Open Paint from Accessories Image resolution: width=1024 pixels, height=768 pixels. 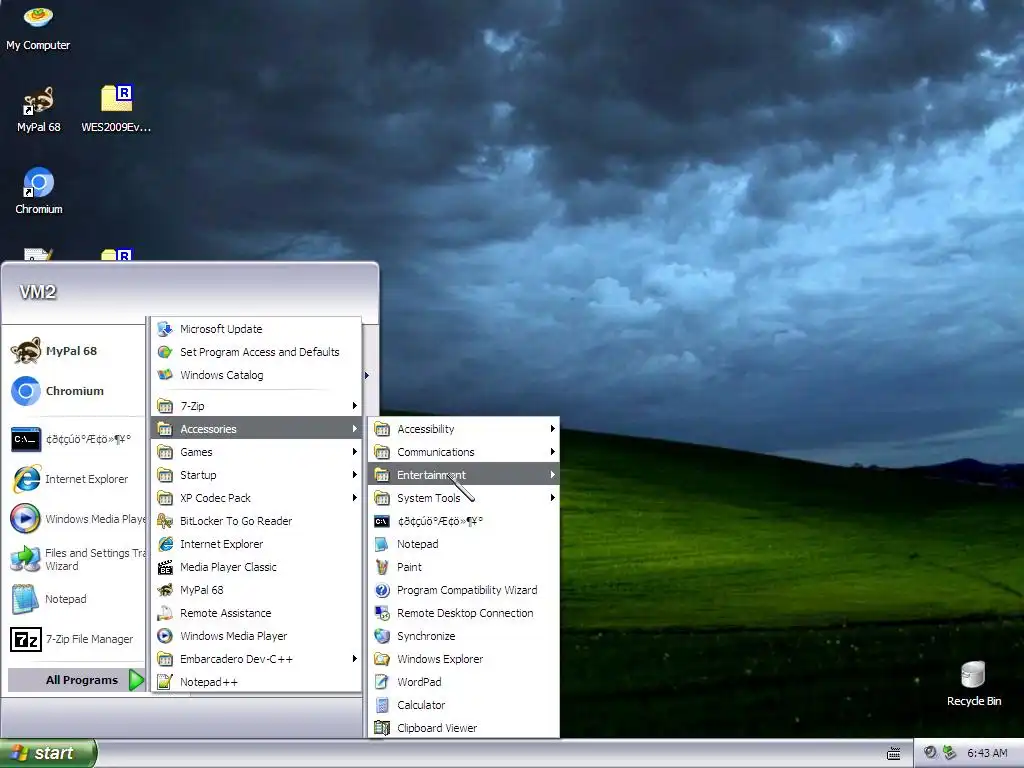[464, 567]
